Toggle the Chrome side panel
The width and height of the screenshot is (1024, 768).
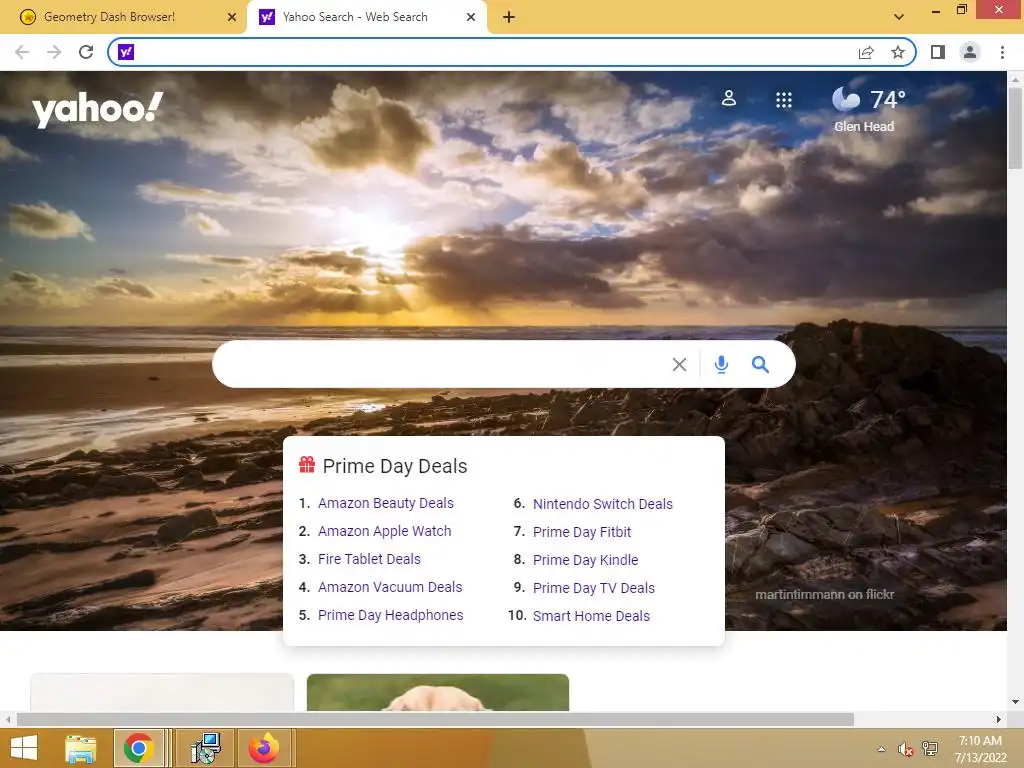pyautogui.click(x=938, y=52)
